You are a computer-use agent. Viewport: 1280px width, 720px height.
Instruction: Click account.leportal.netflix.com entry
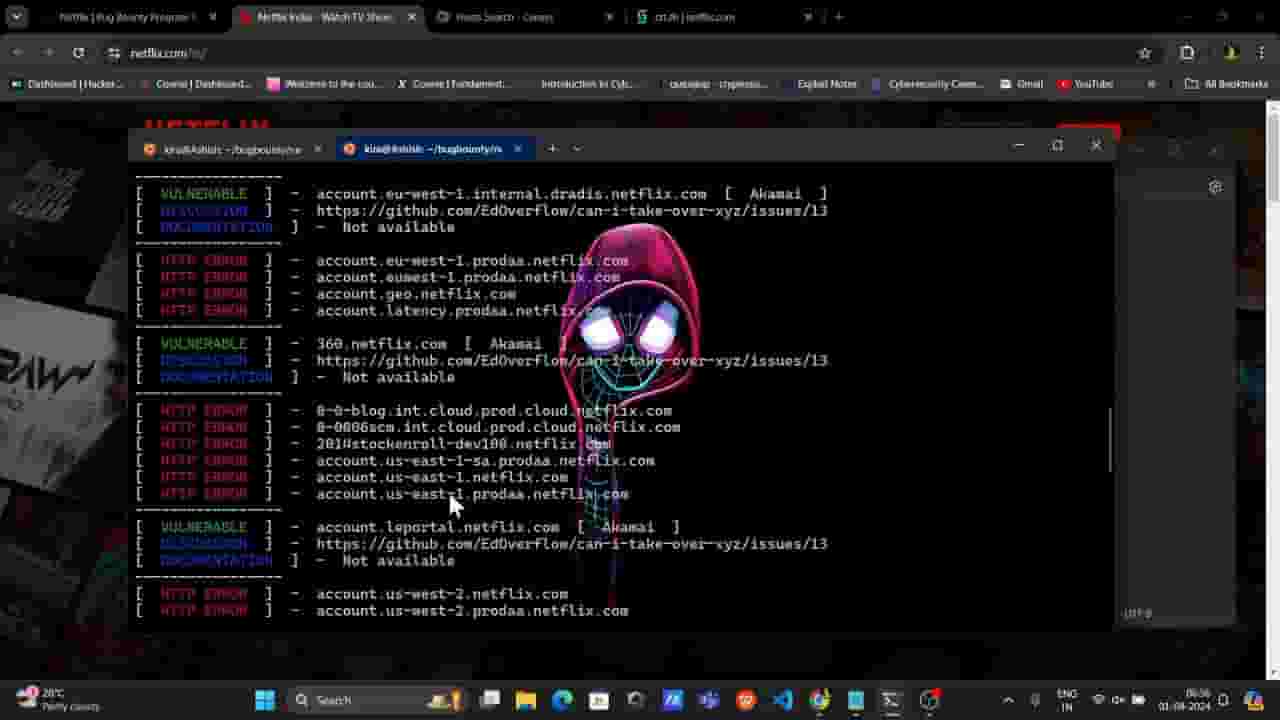pos(438,527)
